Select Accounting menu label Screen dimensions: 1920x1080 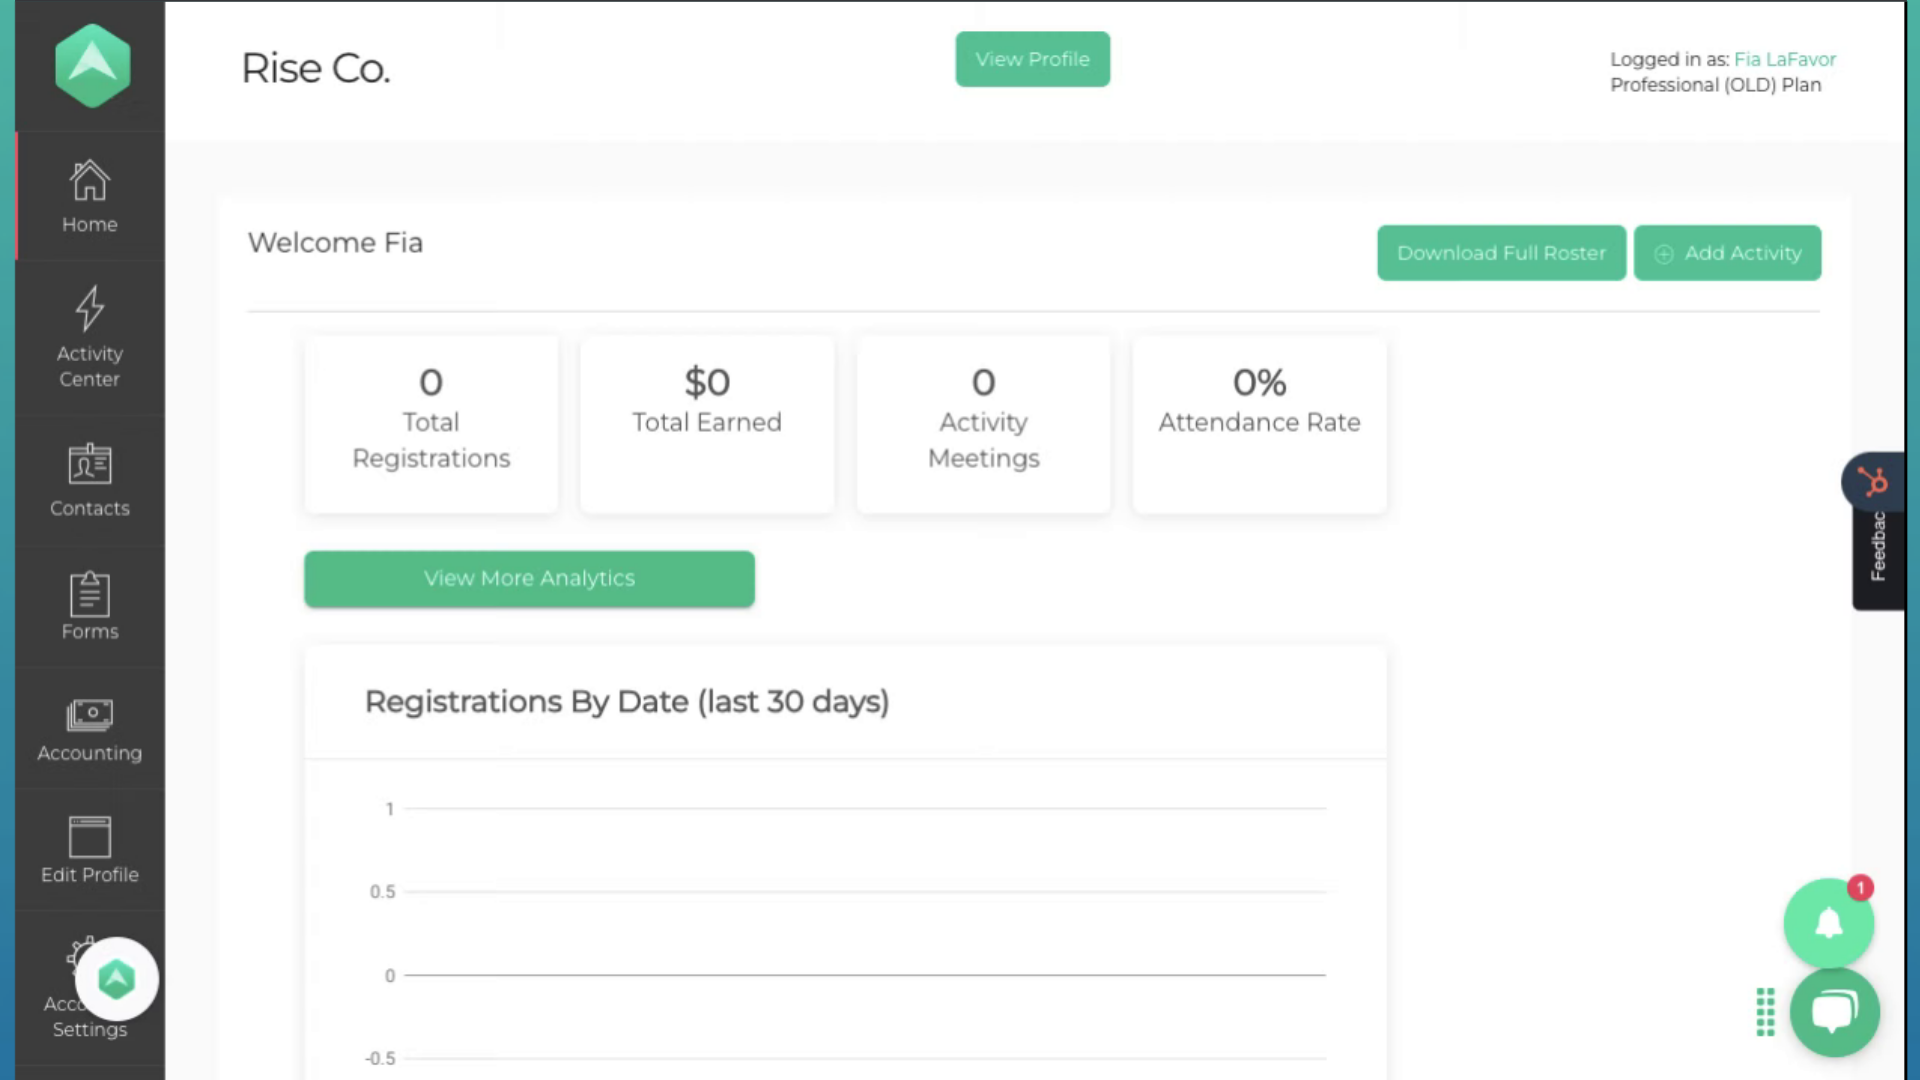click(x=89, y=753)
